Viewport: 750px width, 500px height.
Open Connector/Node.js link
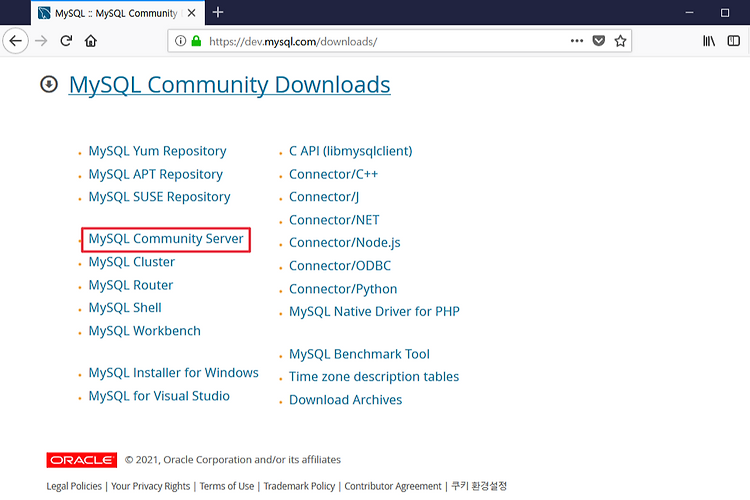(x=345, y=243)
